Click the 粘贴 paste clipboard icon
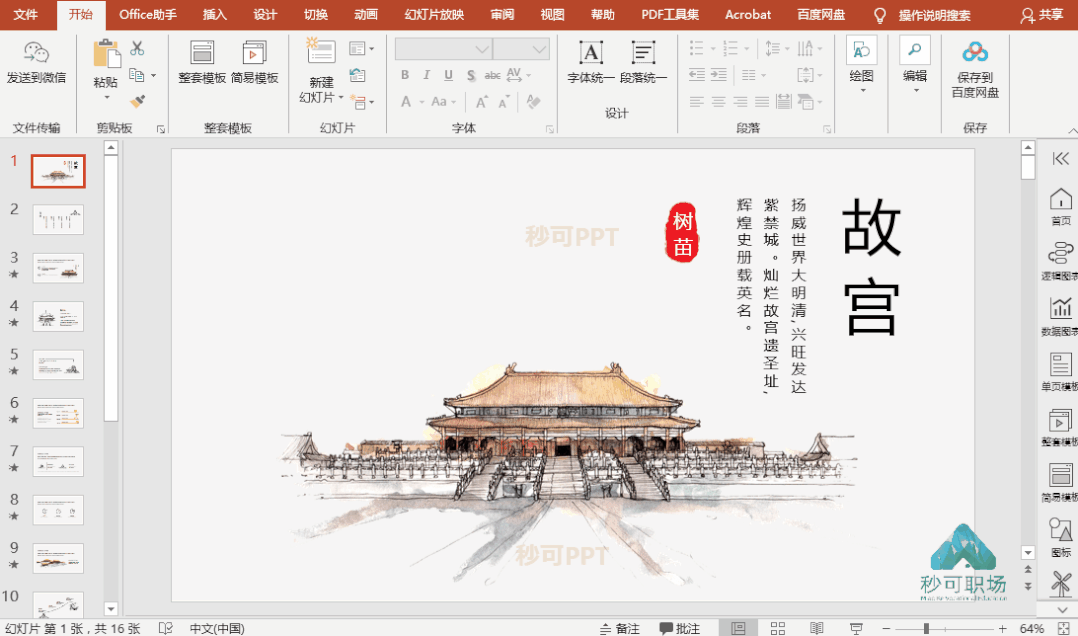 [x=106, y=54]
